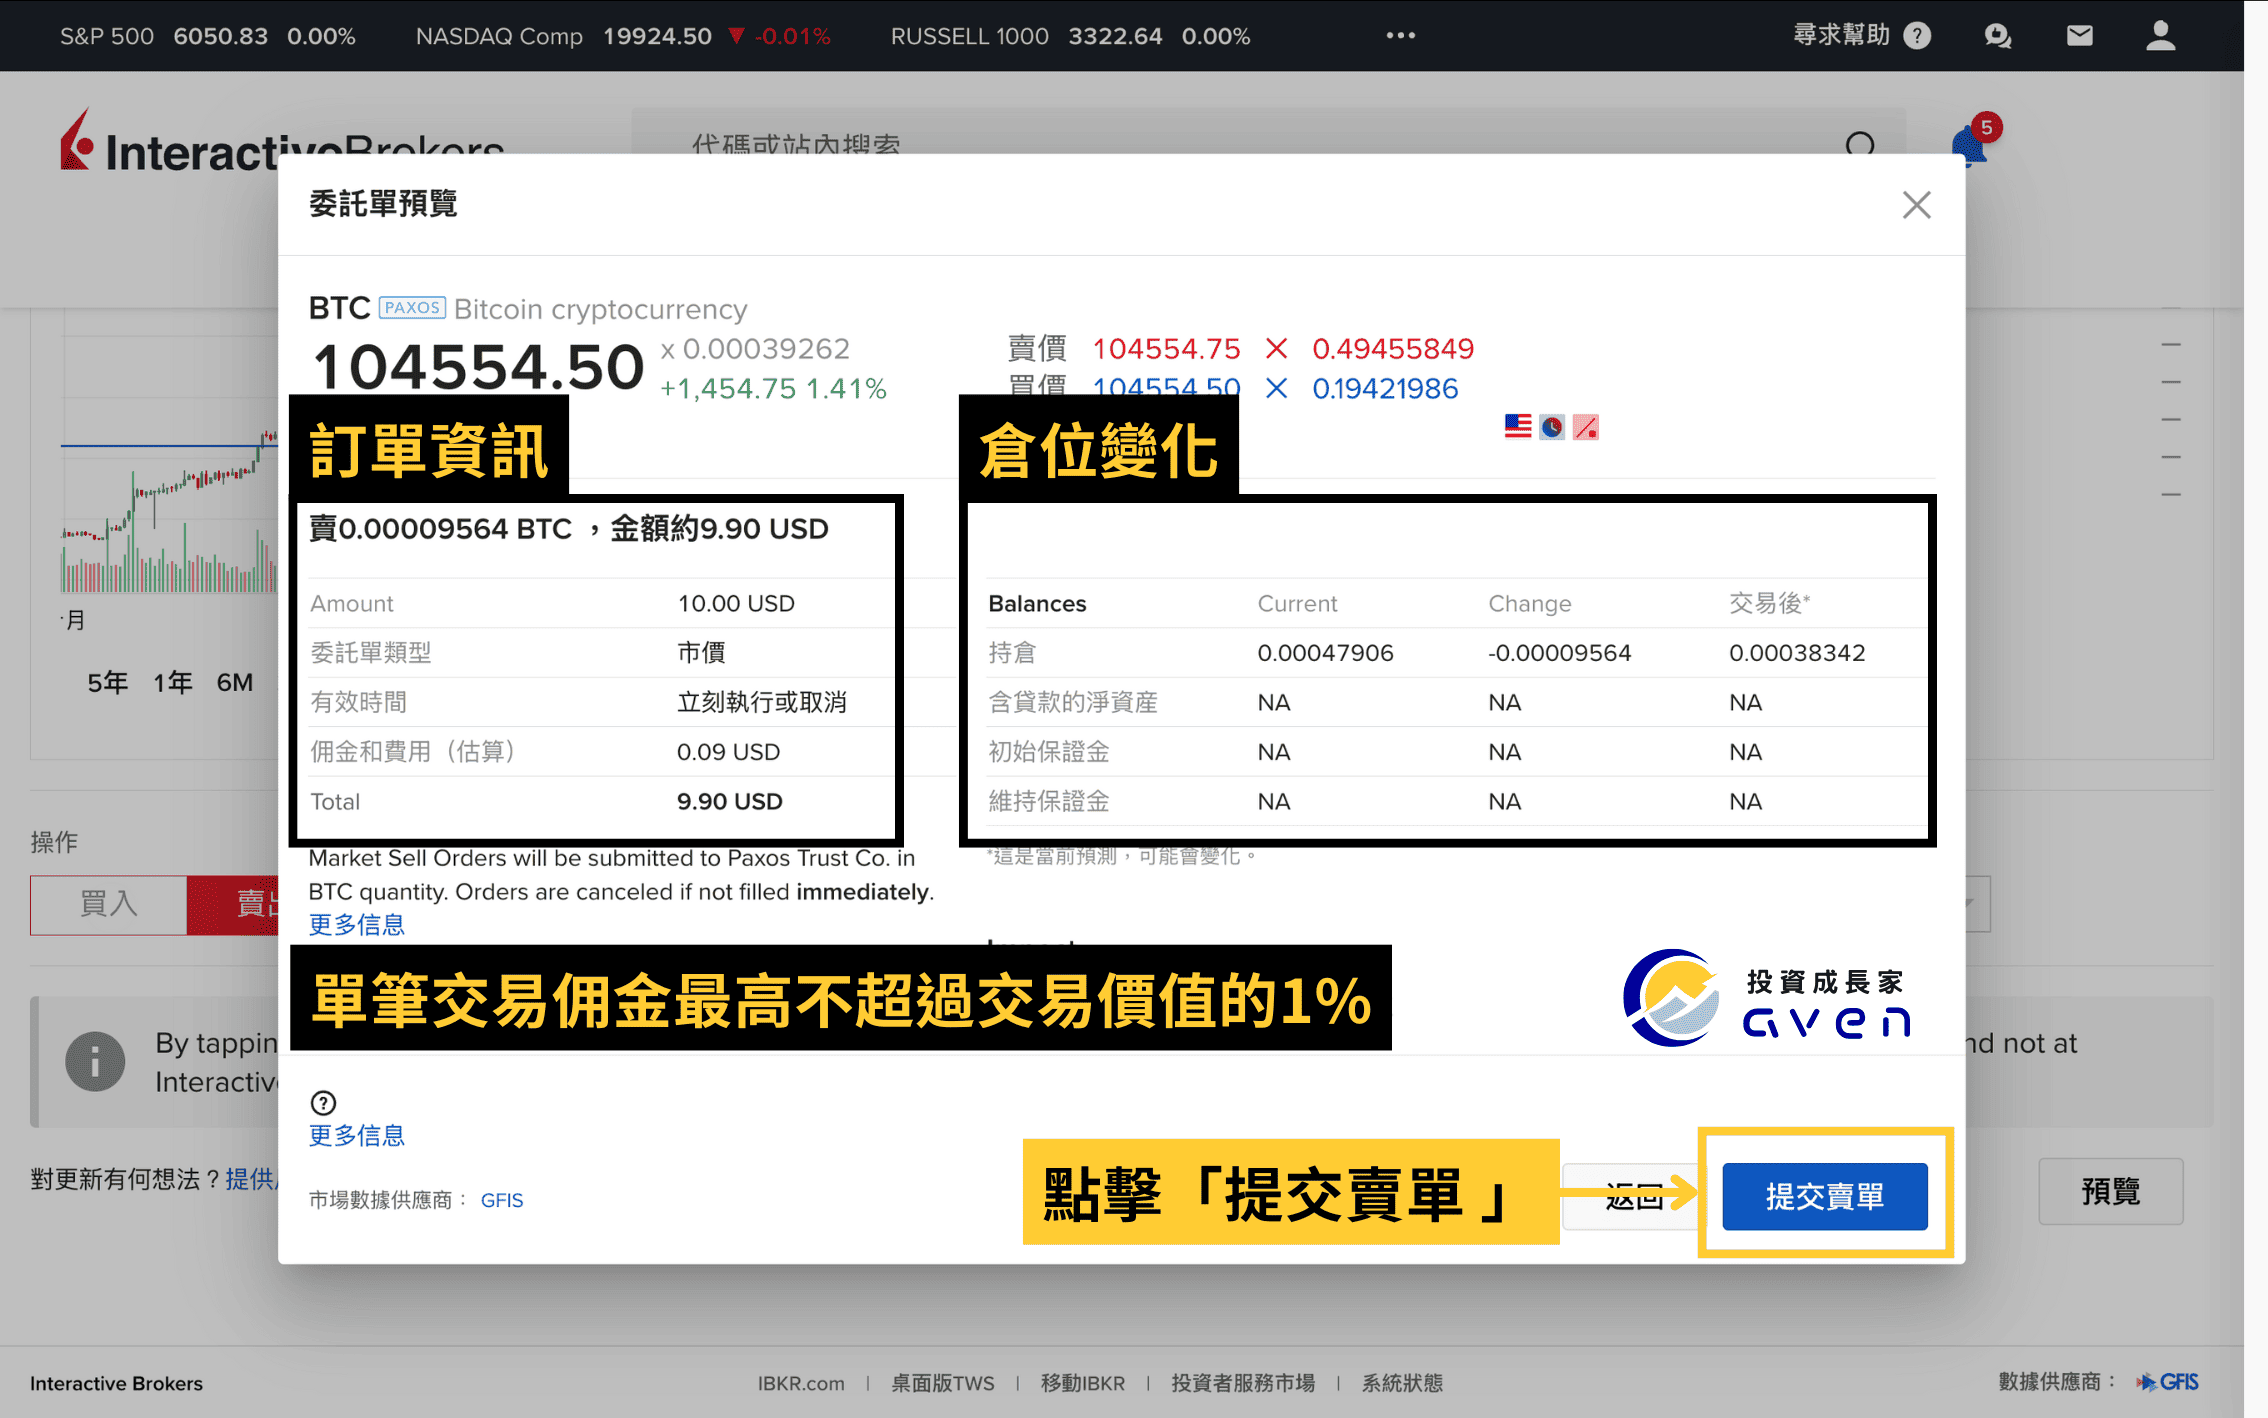The width and height of the screenshot is (2268, 1418).
Task: Open IBKR.com footer link
Action: 801,1383
